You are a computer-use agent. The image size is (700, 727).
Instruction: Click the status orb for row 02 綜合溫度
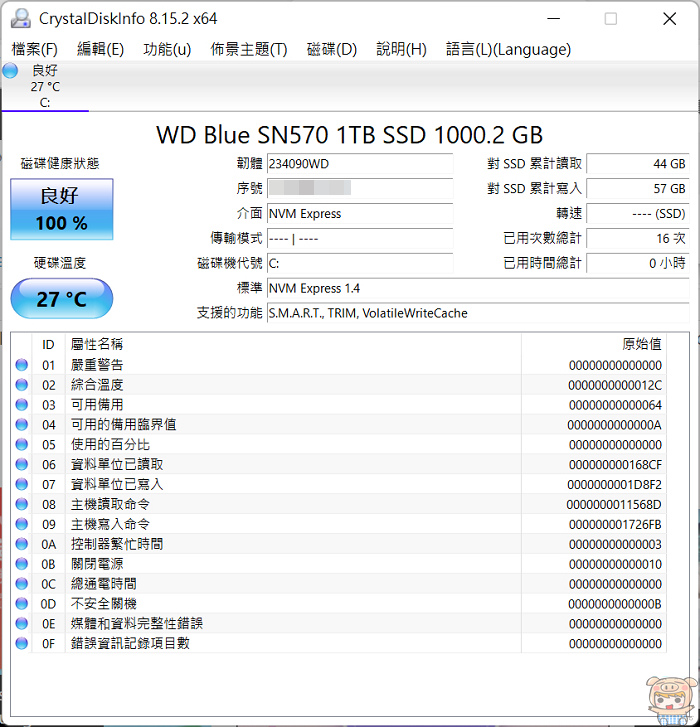21,385
